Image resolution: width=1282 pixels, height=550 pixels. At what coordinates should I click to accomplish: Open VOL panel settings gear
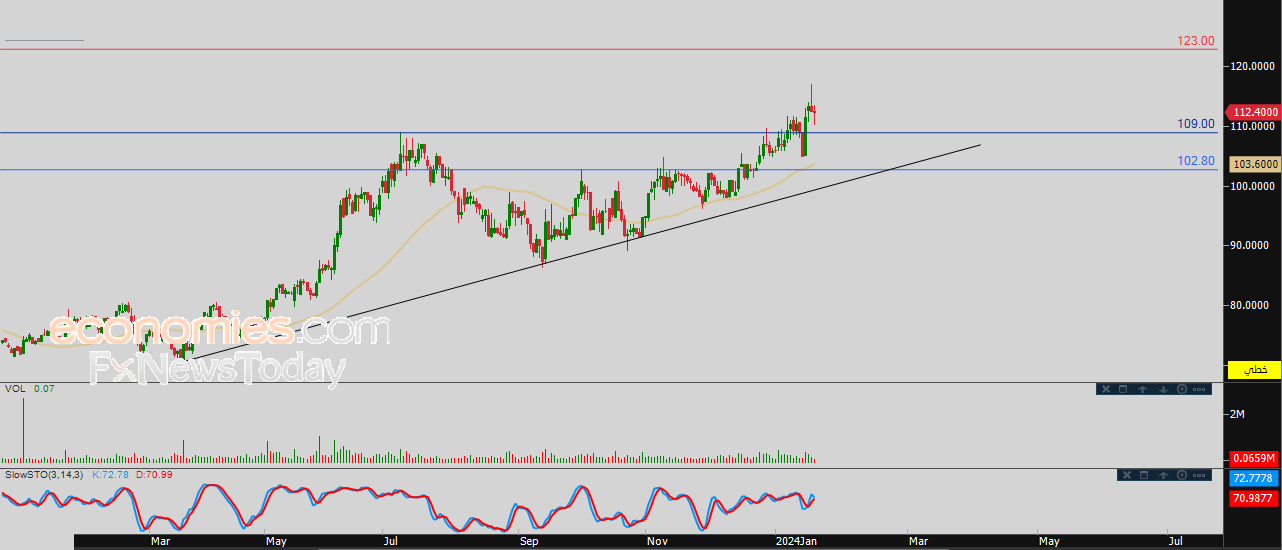(1182, 389)
